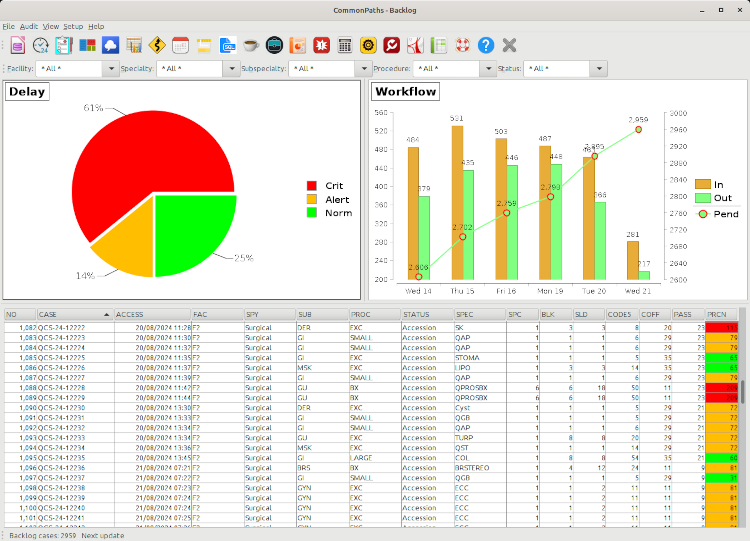Viewport: 750px width, 541px height.
Task: Click the 24-hour clock toolbar icon
Action: (40, 45)
